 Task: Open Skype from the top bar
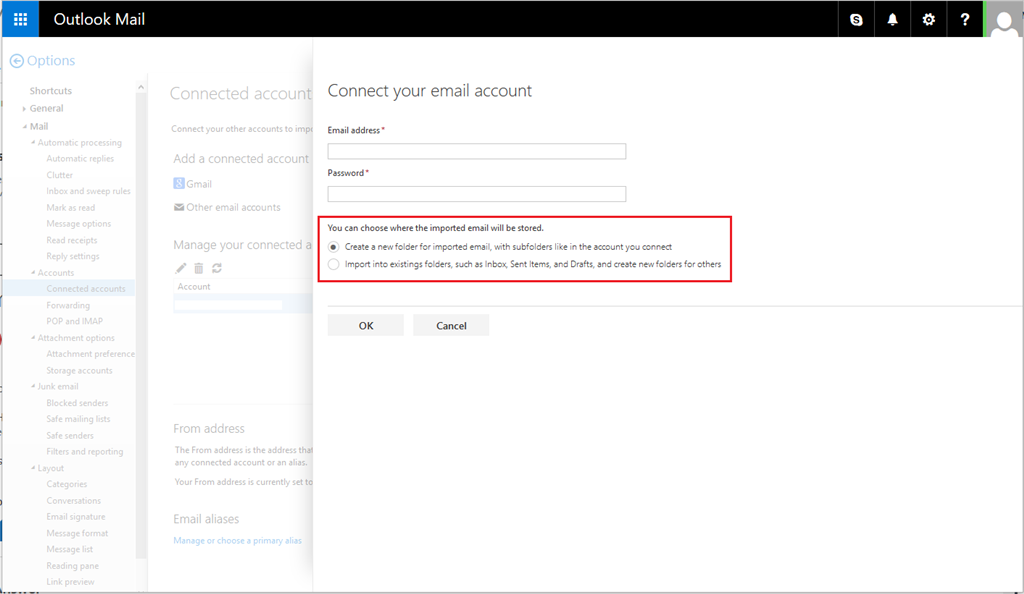[856, 20]
